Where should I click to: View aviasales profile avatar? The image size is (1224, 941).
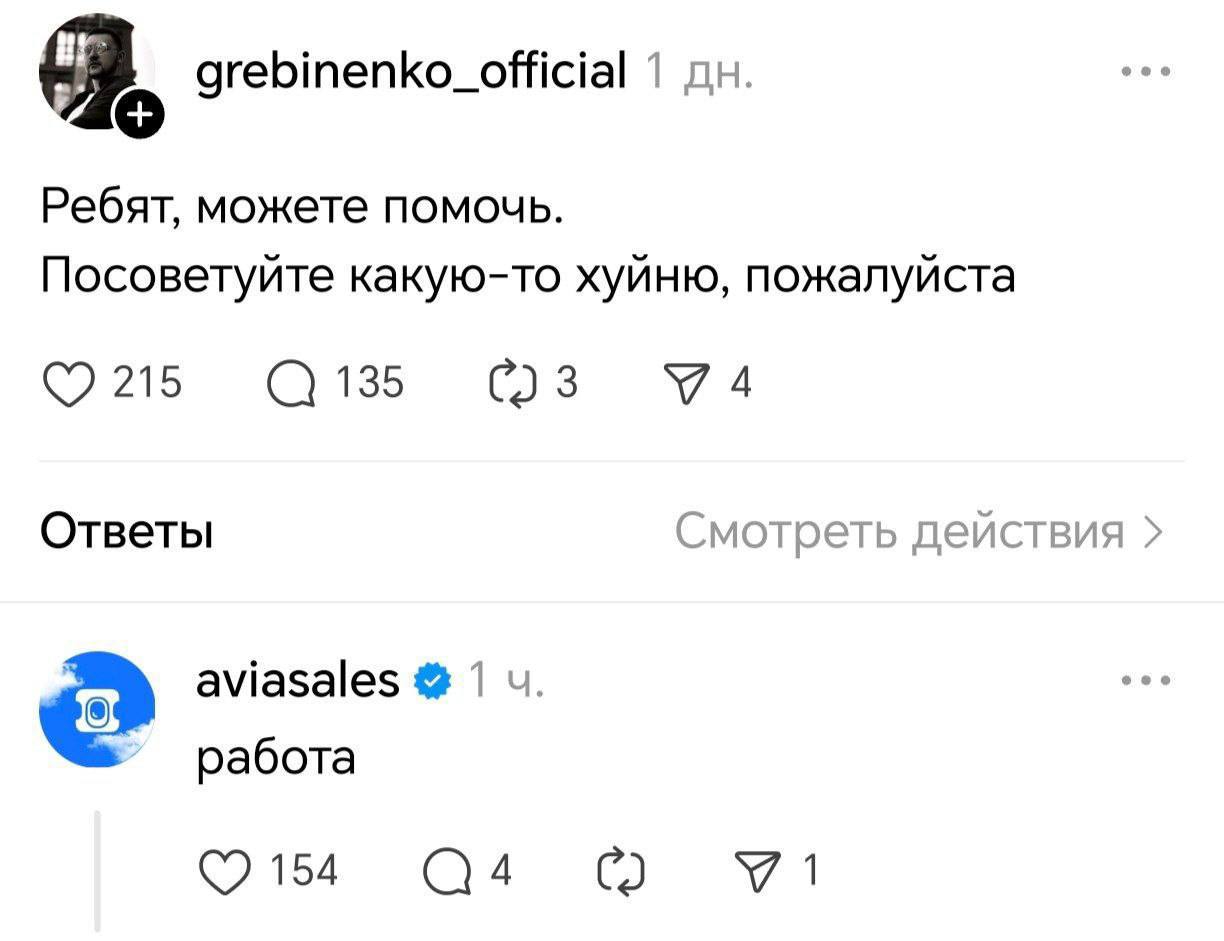click(x=97, y=709)
